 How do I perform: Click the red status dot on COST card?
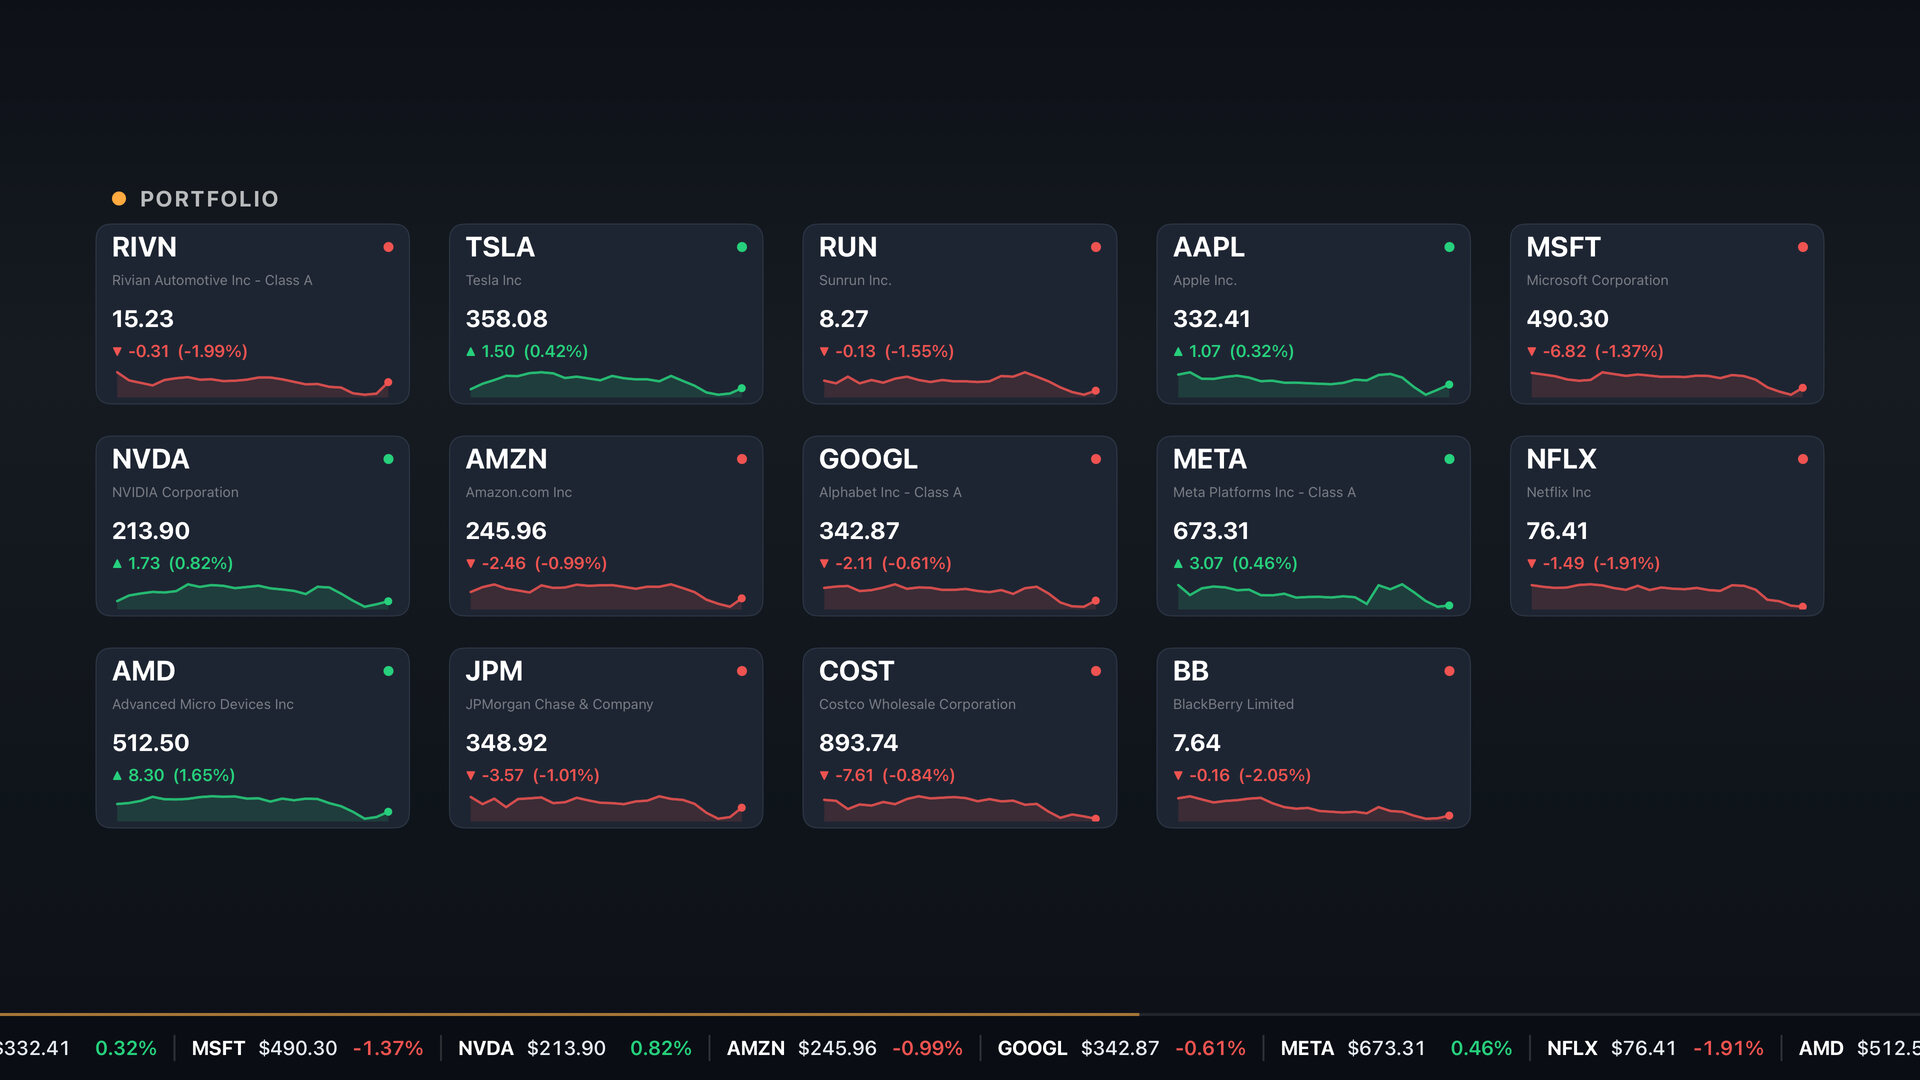click(x=1096, y=671)
